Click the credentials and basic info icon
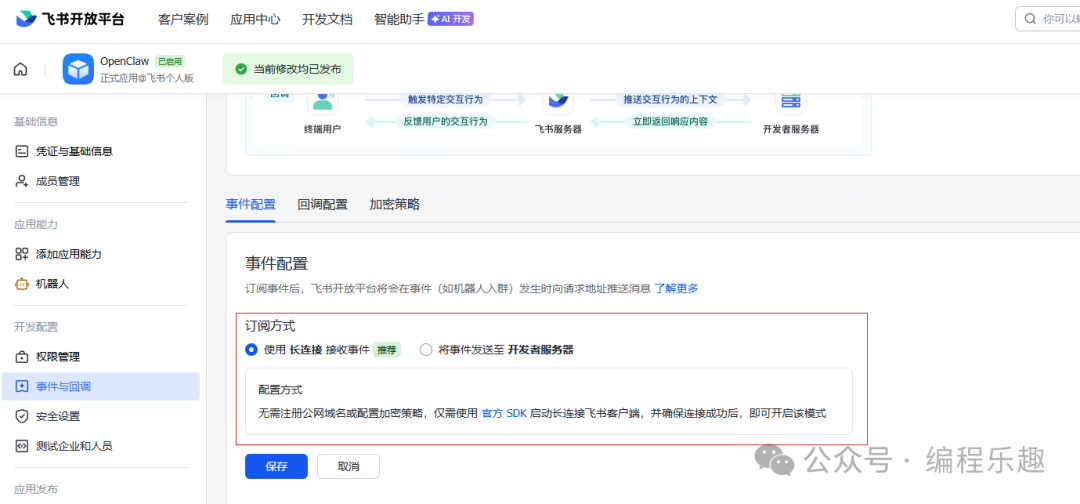 pyautogui.click(x=21, y=151)
